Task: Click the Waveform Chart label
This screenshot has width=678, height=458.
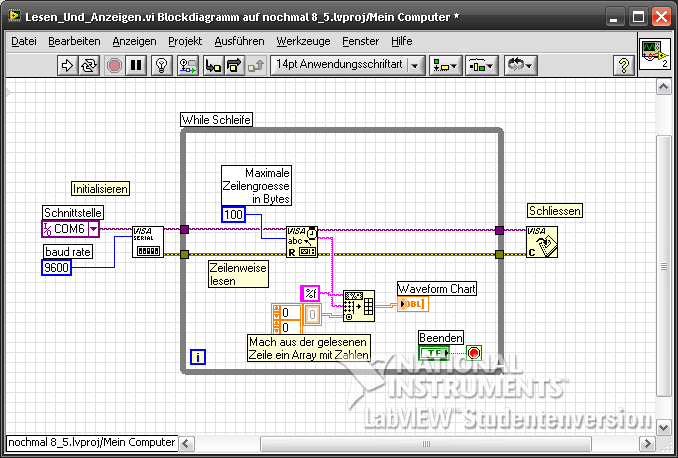Action: pos(437,288)
